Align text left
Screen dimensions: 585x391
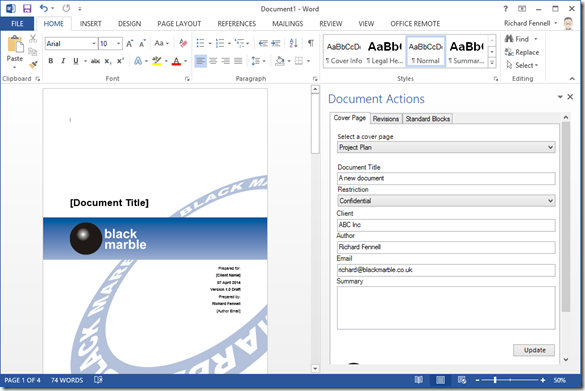pos(200,61)
